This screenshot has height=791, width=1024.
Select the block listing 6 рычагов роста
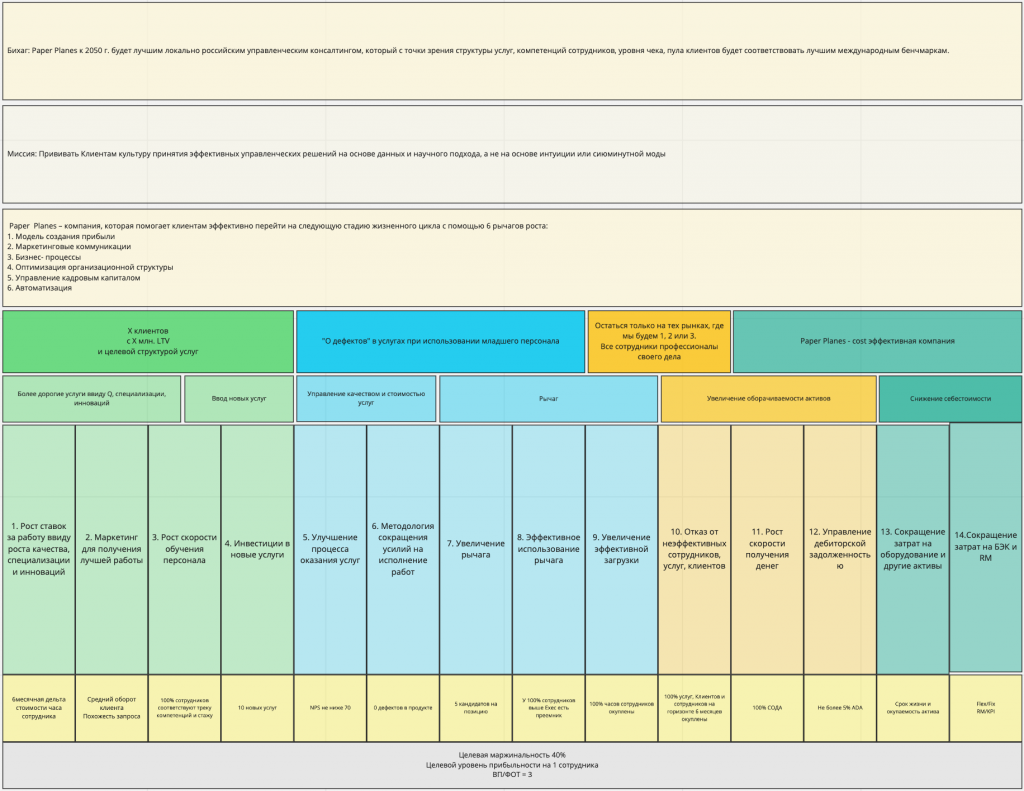512,257
